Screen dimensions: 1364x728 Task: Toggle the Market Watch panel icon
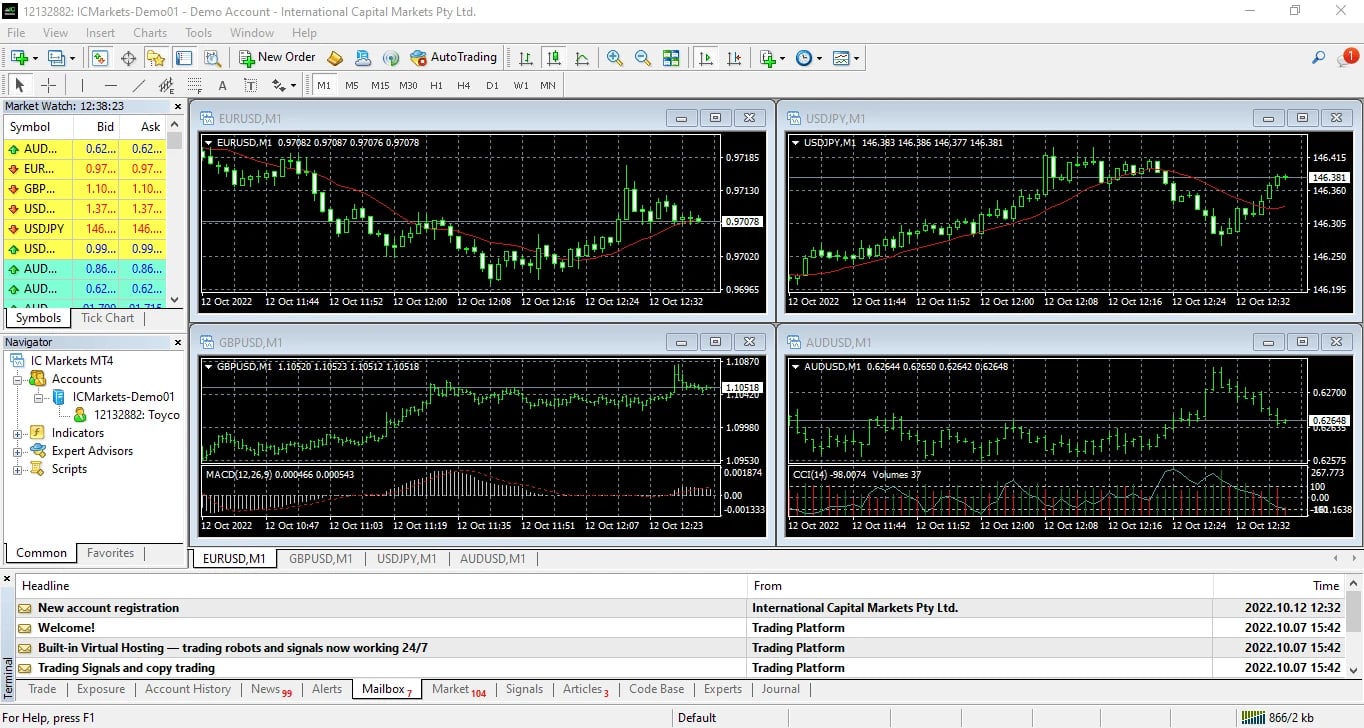[100, 58]
